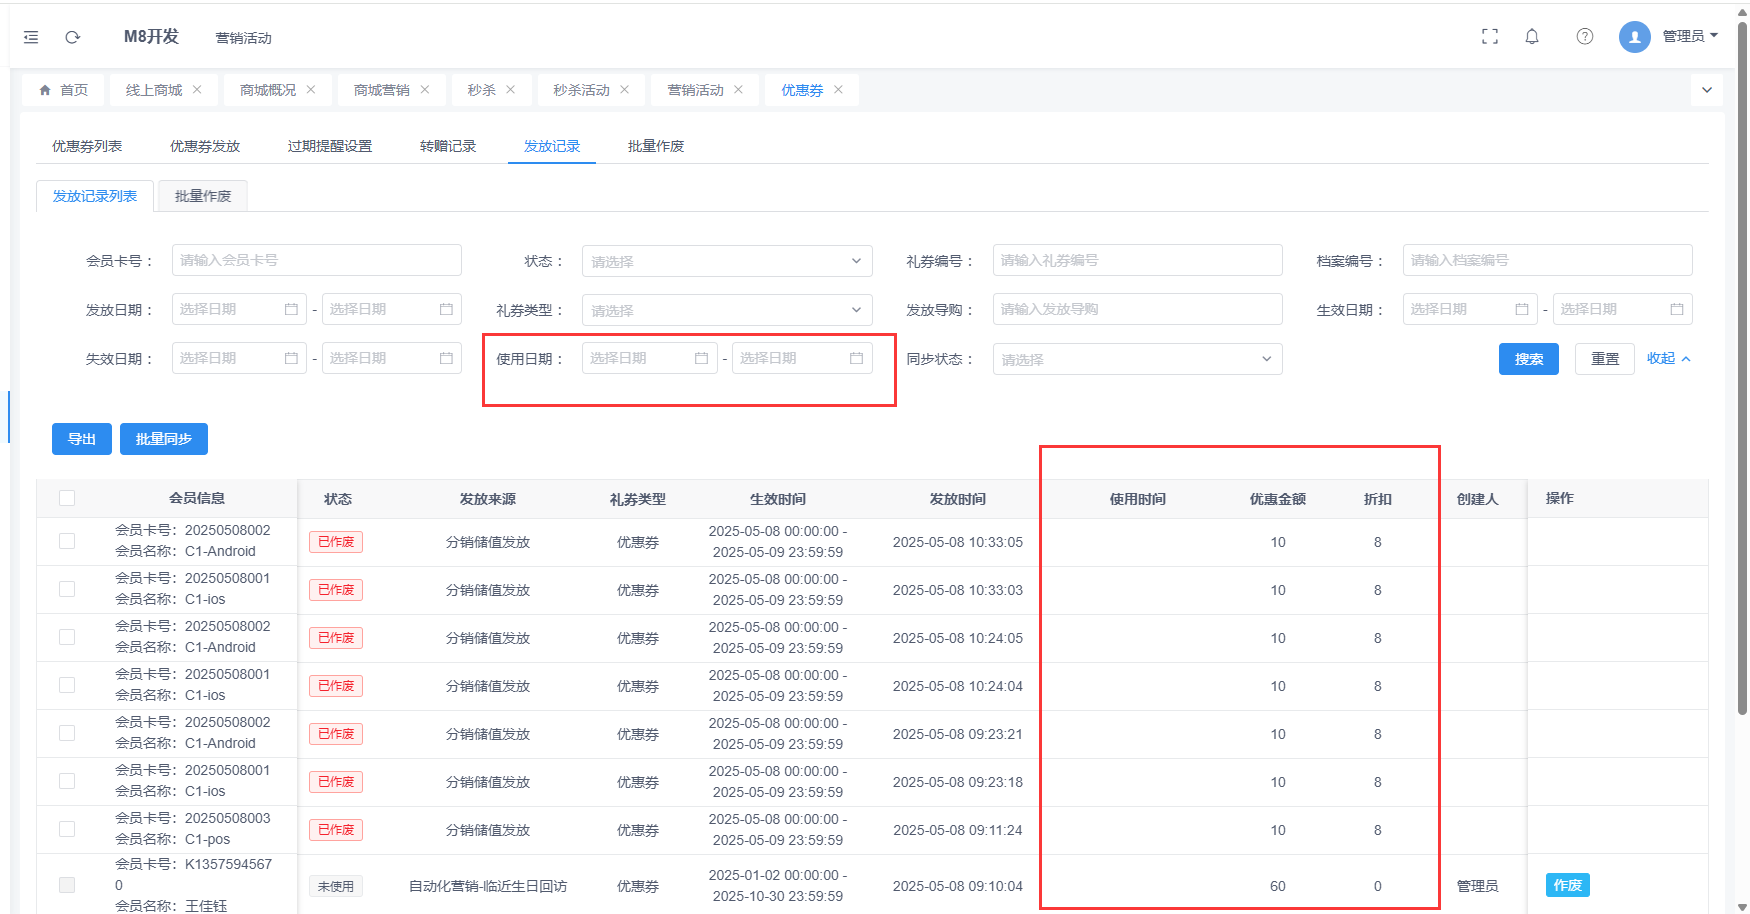Click the 搜索 search button

tap(1529, 359)
